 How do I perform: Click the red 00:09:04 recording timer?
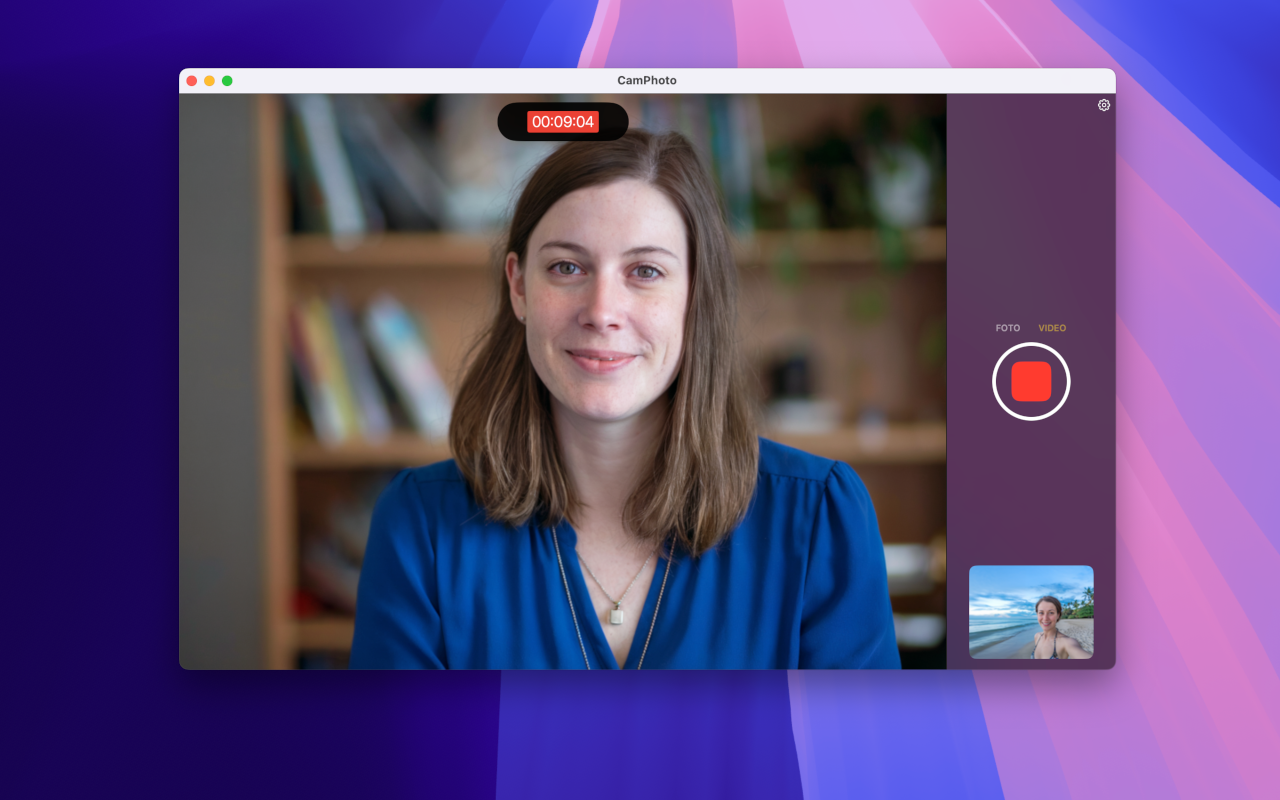click(x=563, y=122)
